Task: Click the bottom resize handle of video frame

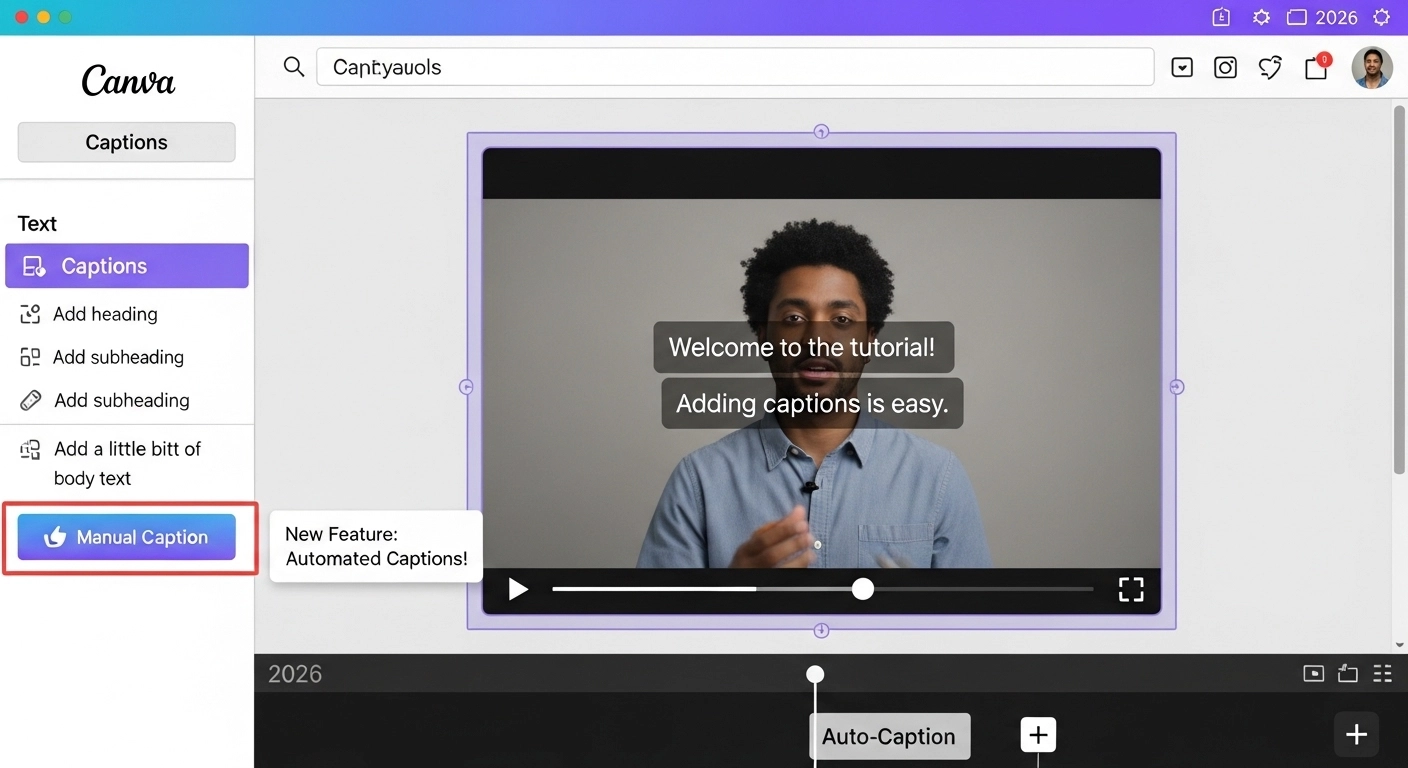Action: click(x=821, y=630)
